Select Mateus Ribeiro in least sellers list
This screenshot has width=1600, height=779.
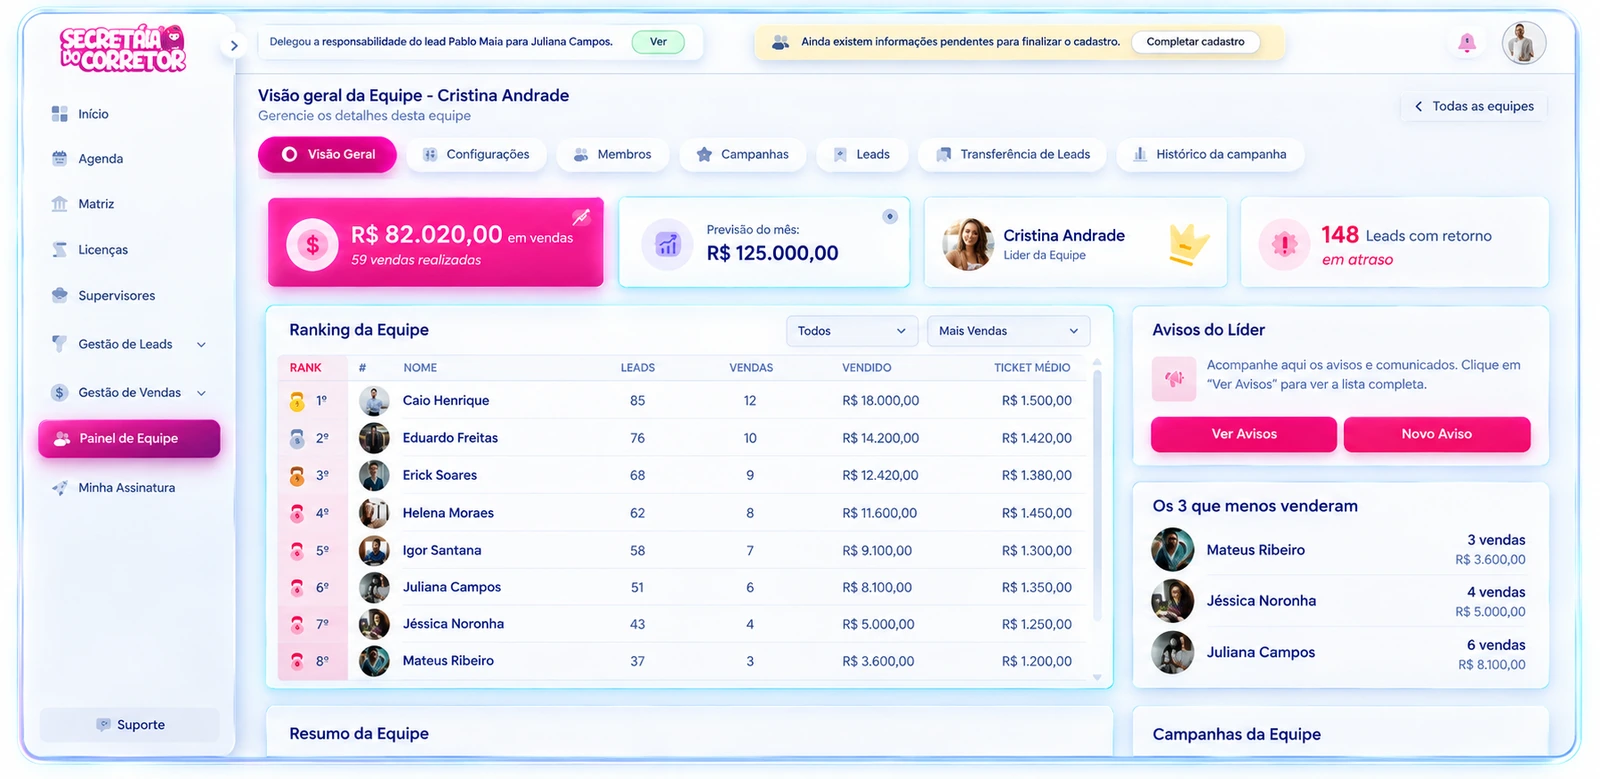click(1340, 550)
